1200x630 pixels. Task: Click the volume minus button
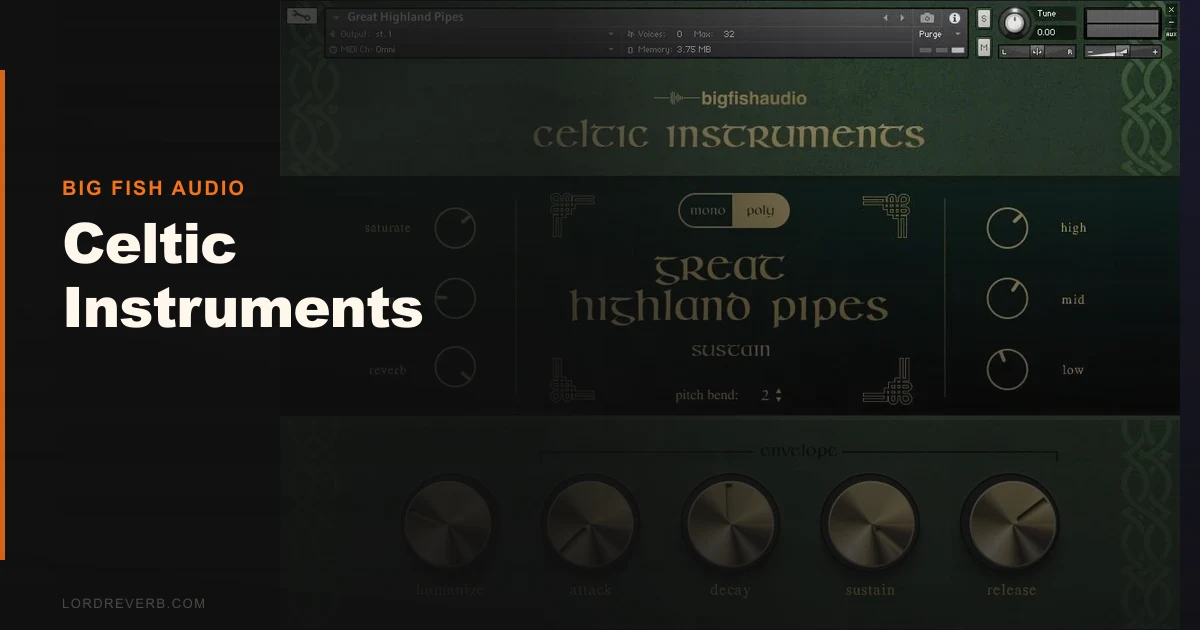click(1090, 52)
